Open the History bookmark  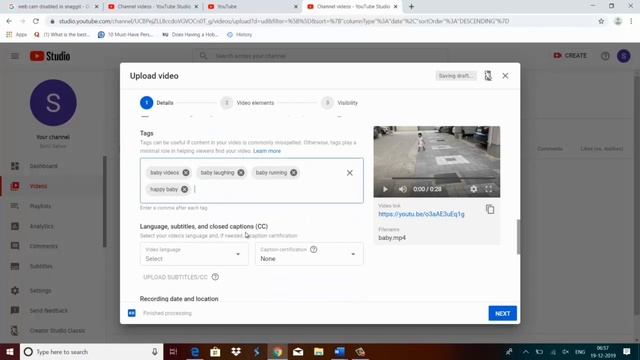tap(240, 35)
